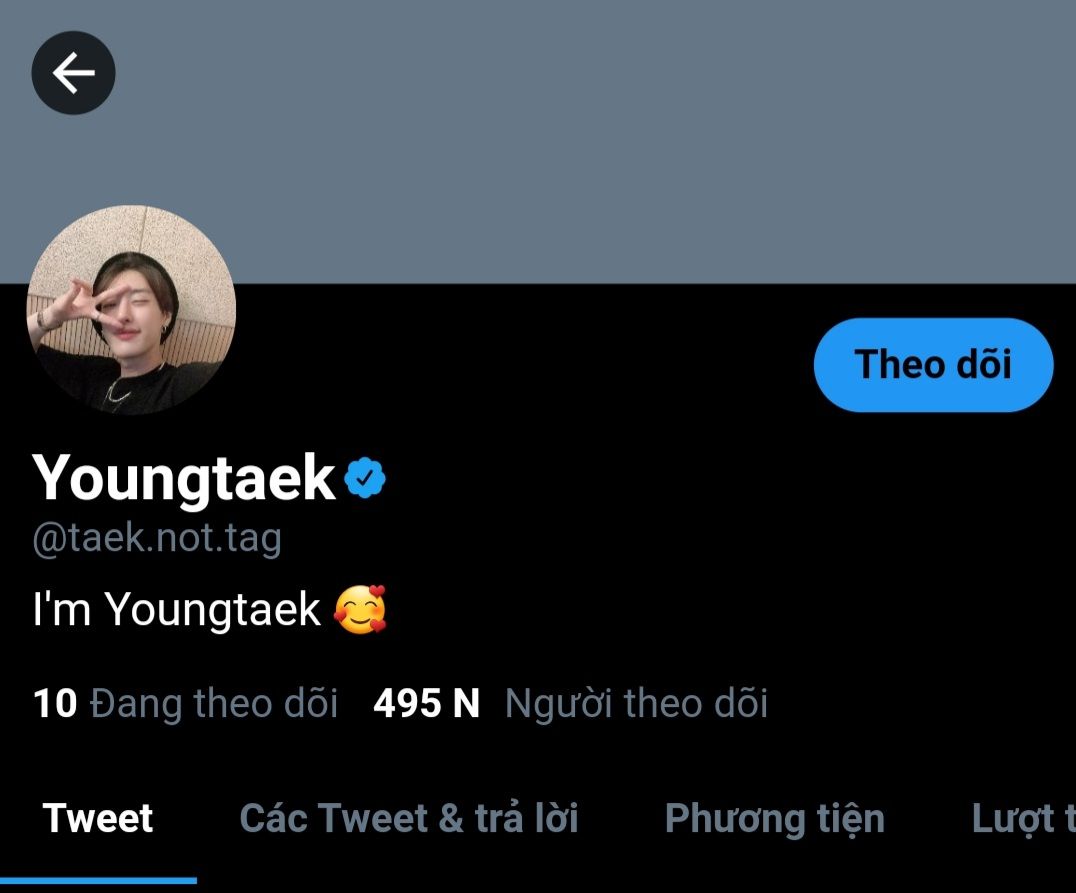Tap the 10 following count

(55, 703)
